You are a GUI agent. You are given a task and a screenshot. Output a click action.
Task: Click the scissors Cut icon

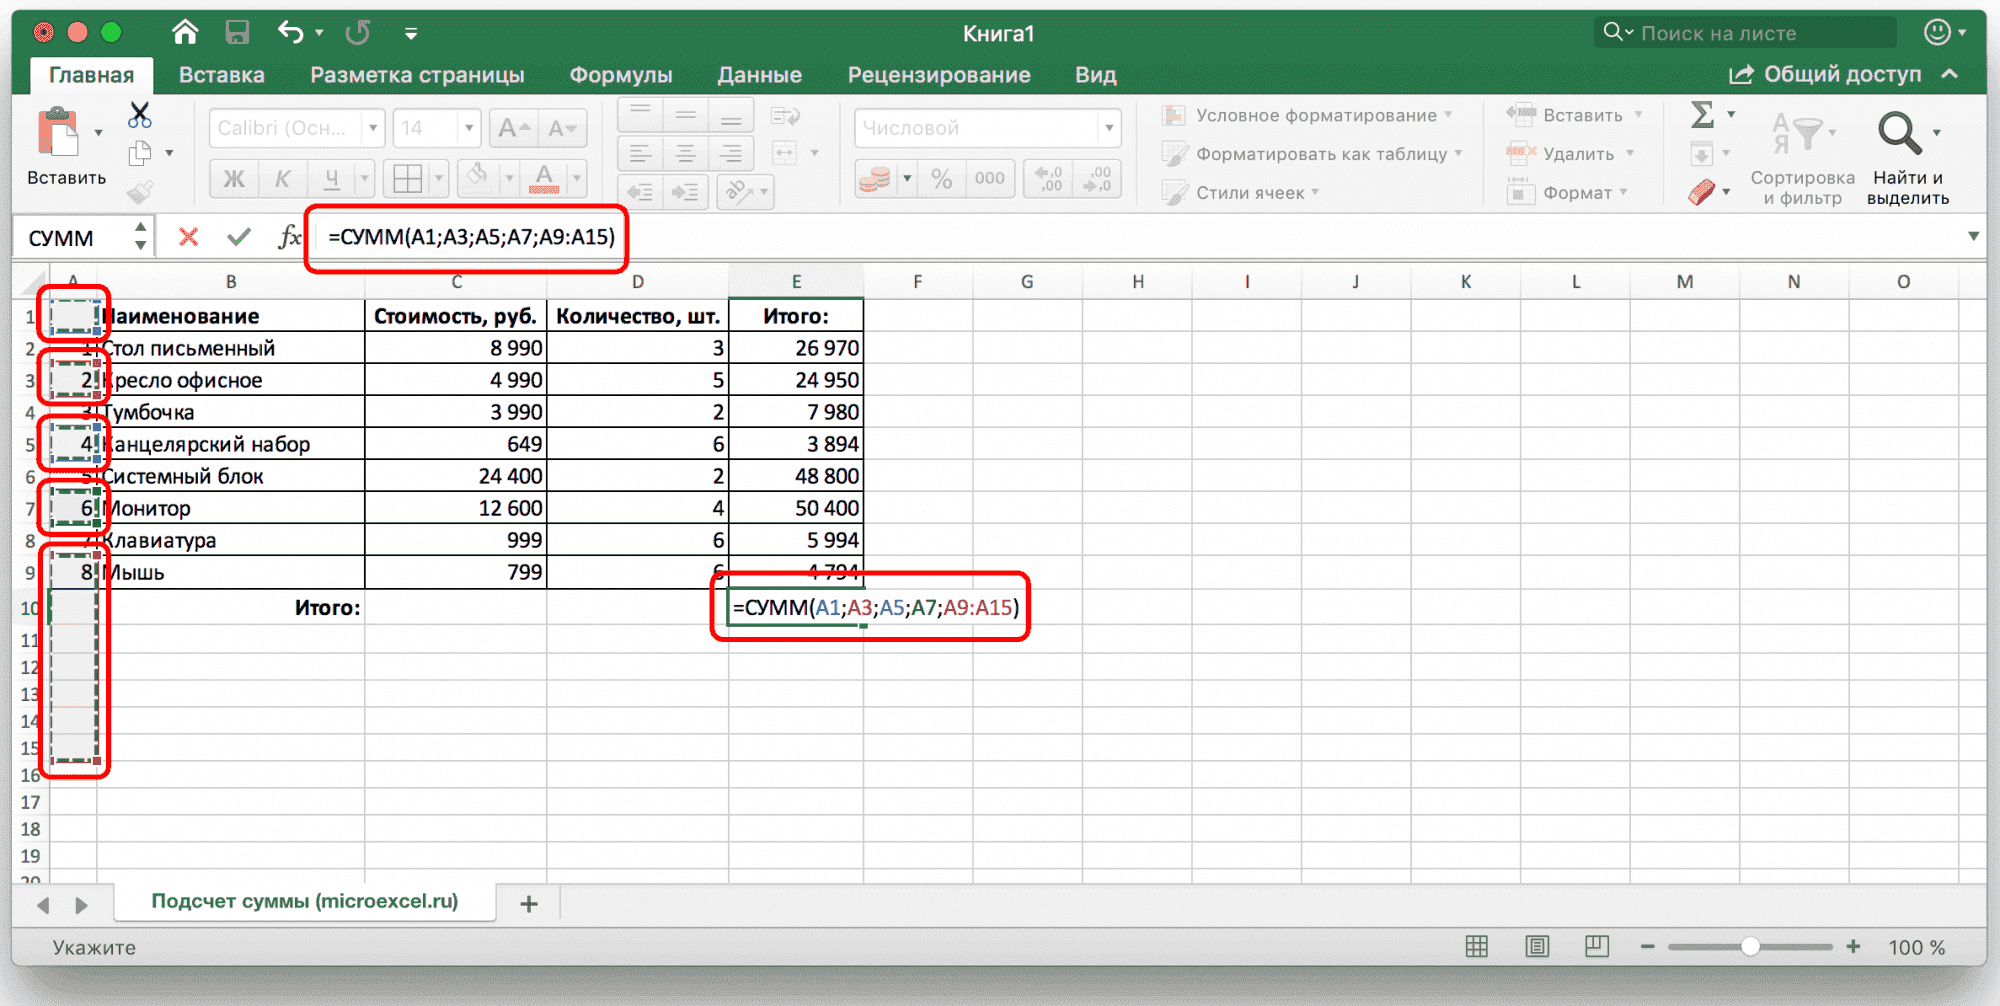[140, 115]
